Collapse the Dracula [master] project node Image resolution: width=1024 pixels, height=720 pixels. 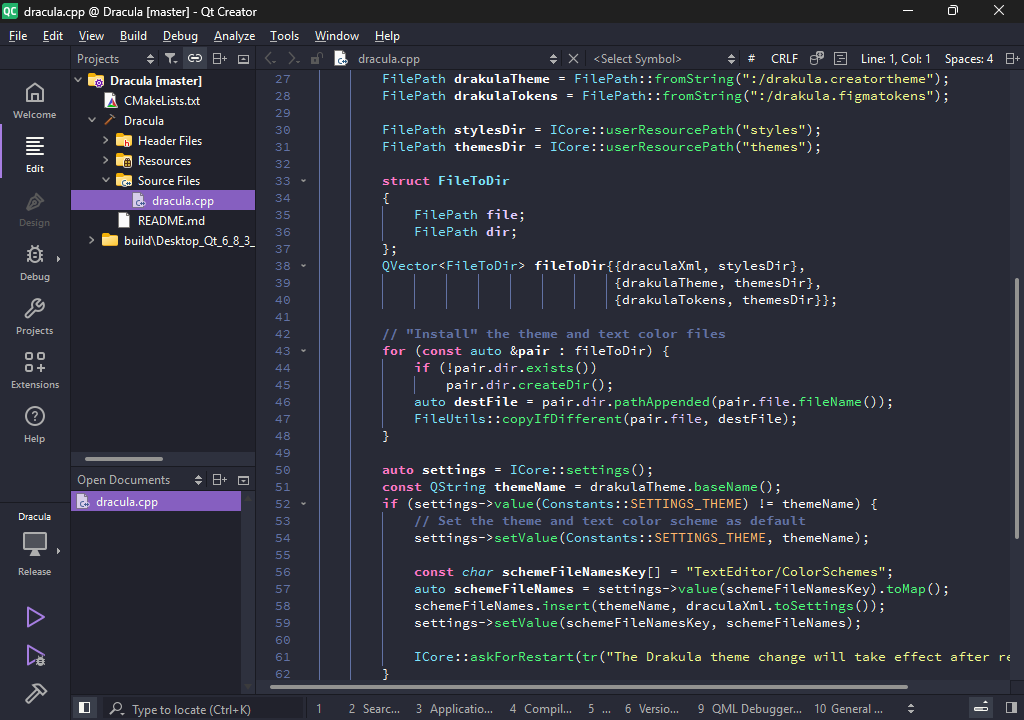click(x=79, y=80)
